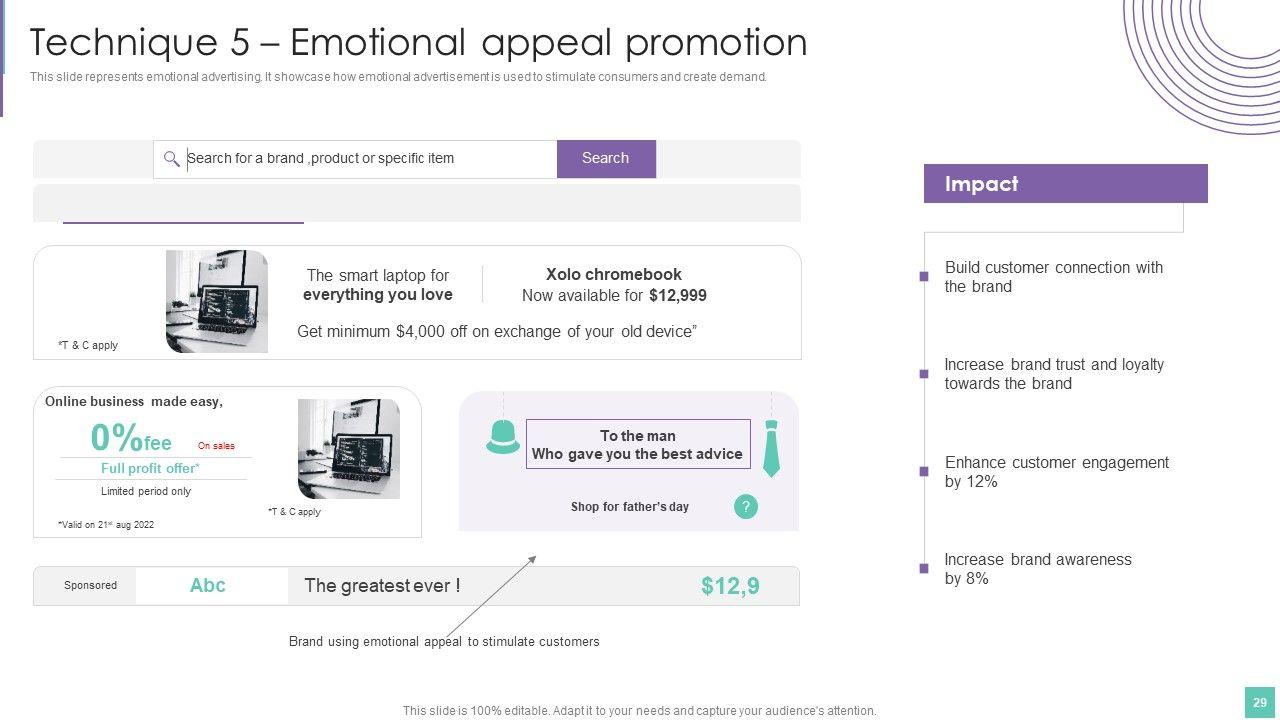1280x720 pixels.
Task: Click the $12,9 price in sponsored bar
Action: point(730,586)
